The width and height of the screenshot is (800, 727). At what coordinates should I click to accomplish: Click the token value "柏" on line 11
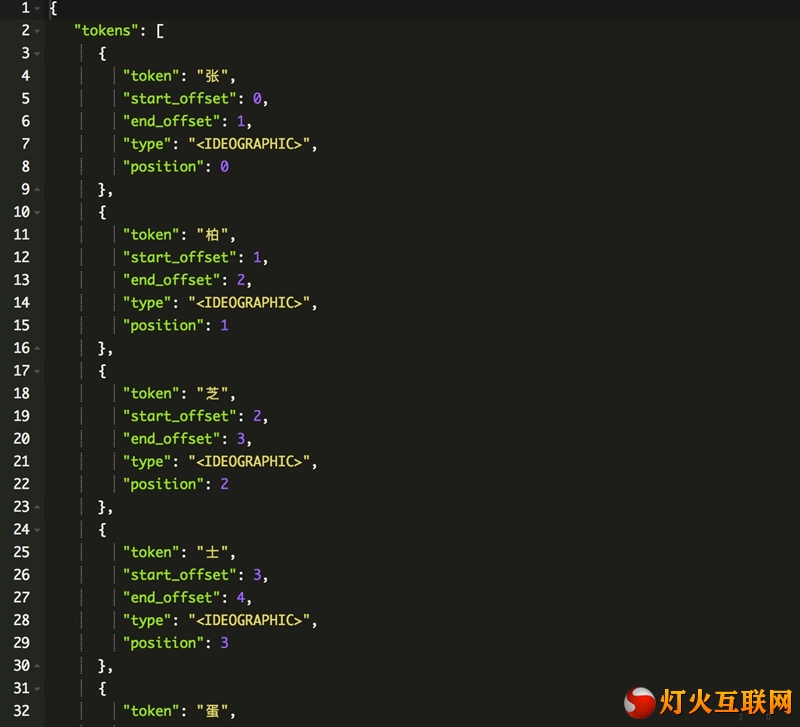[212, 235]
